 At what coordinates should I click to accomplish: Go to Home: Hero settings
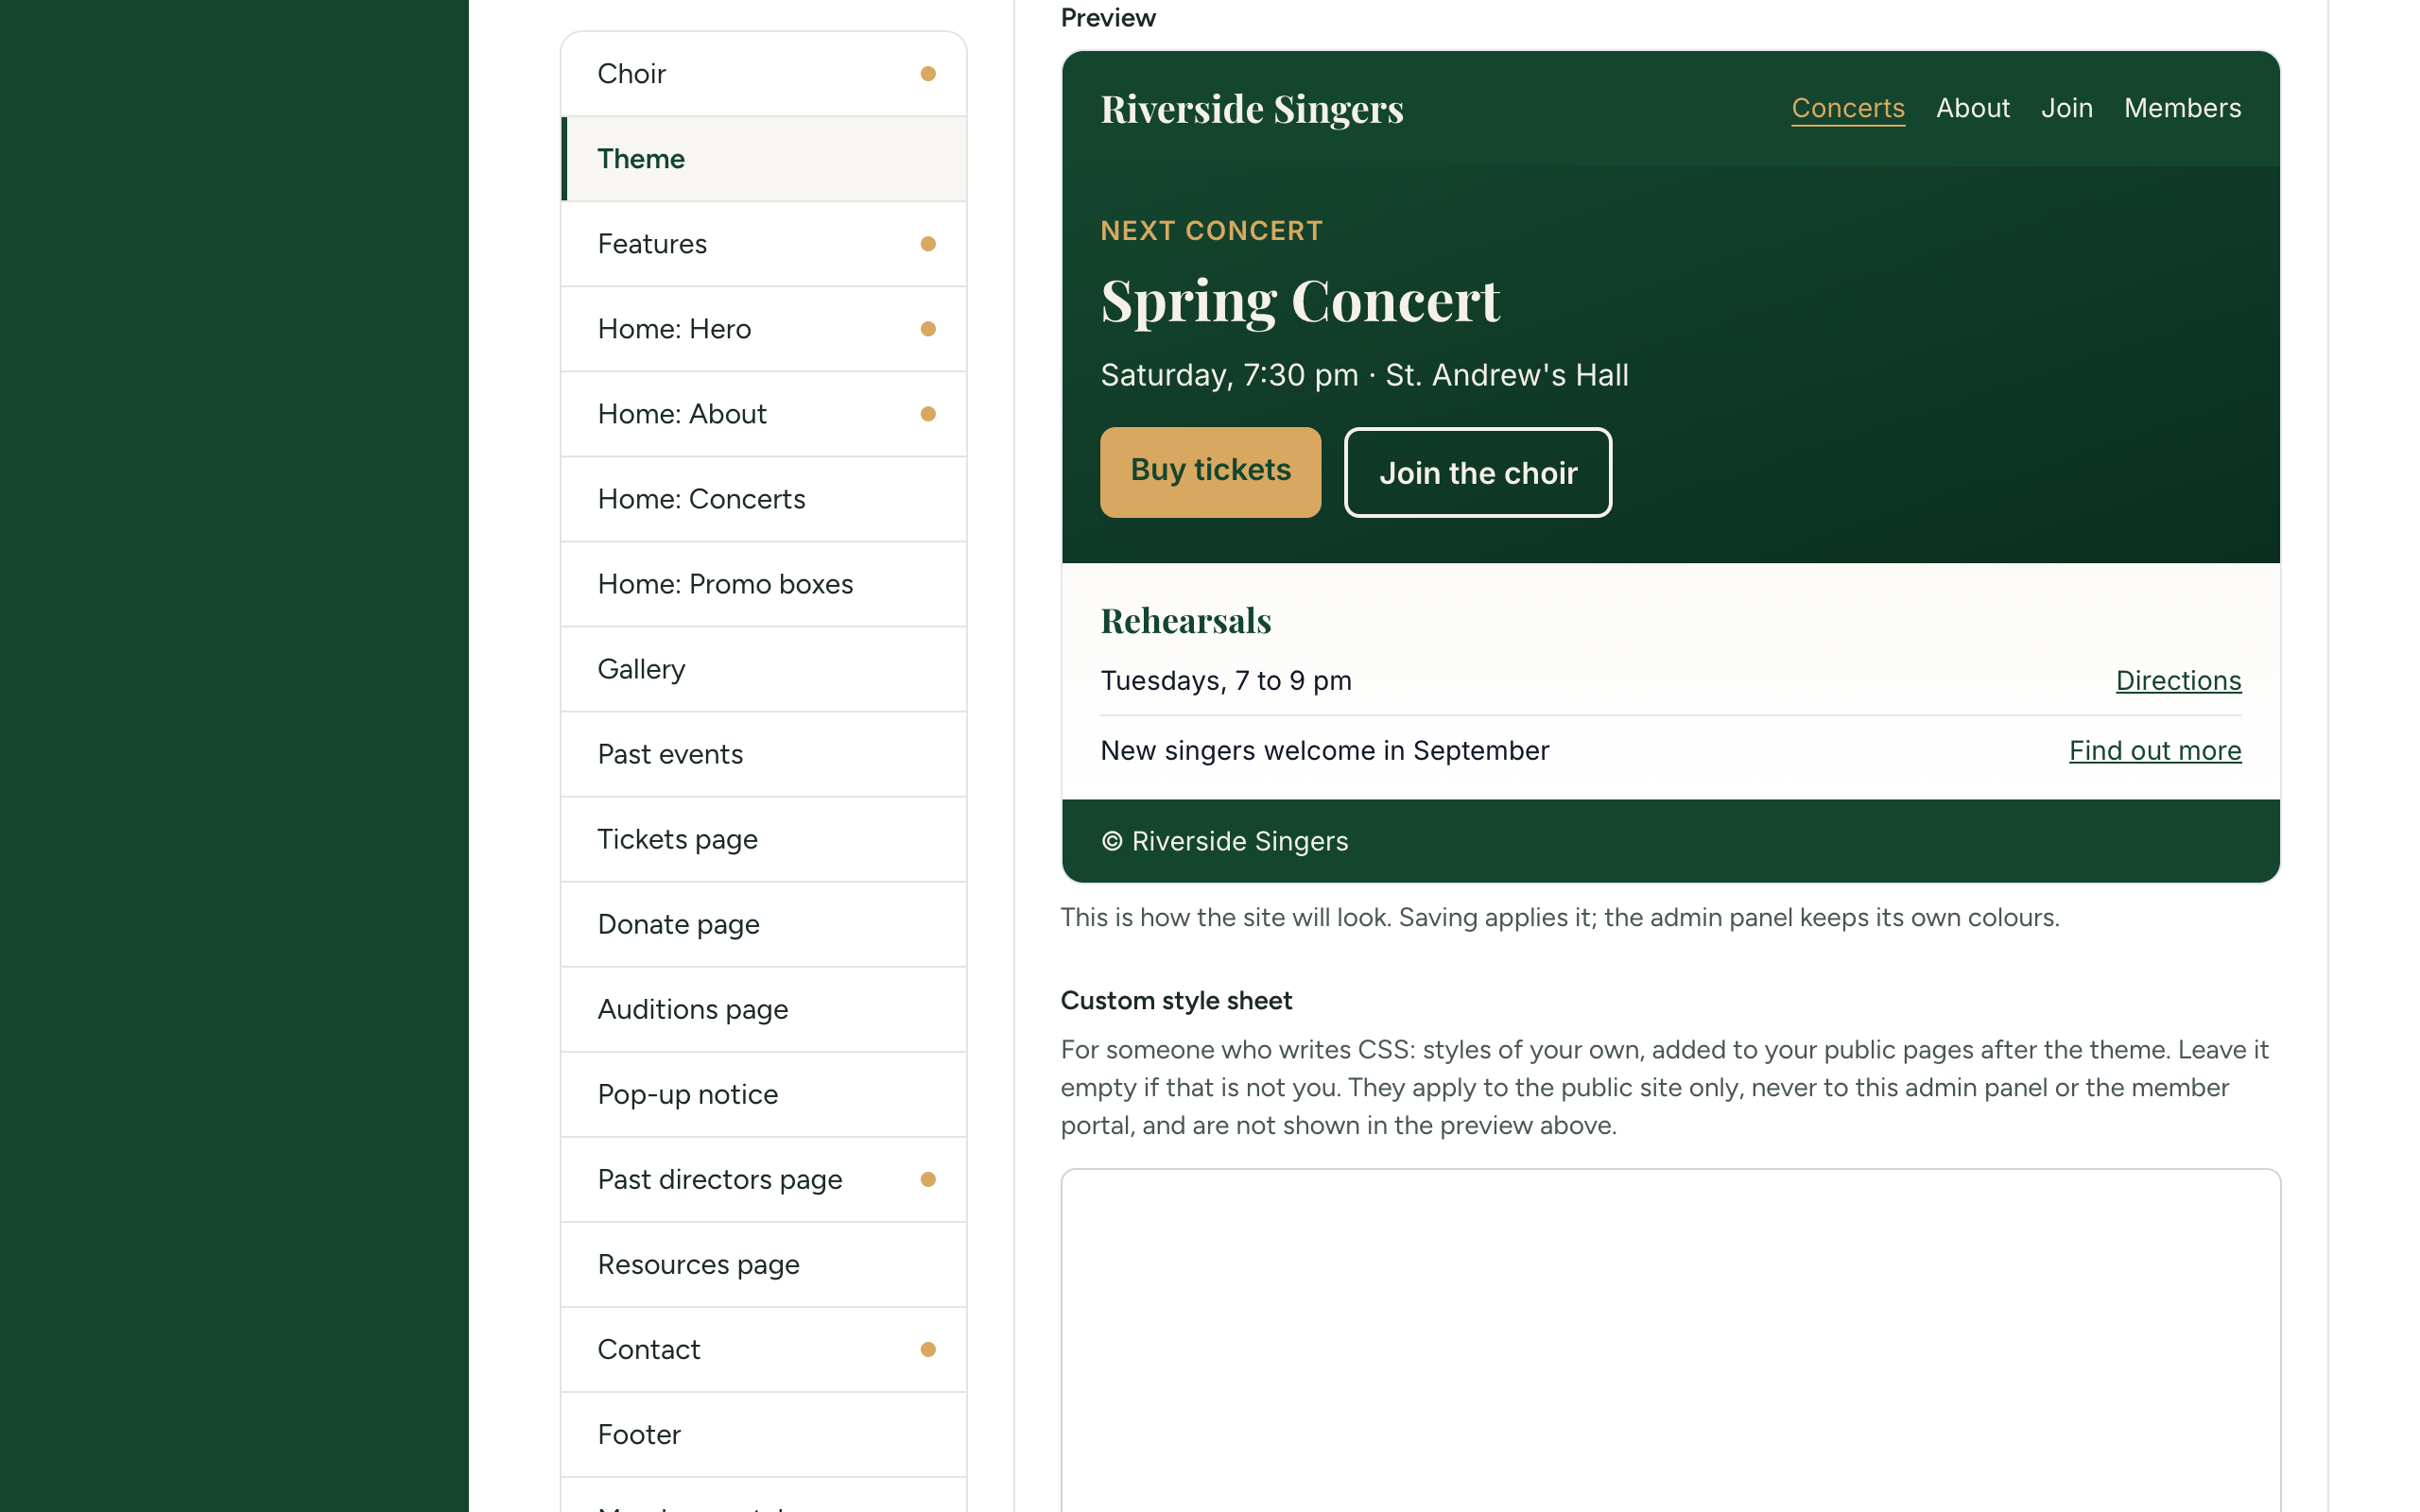tap(764, 329)
